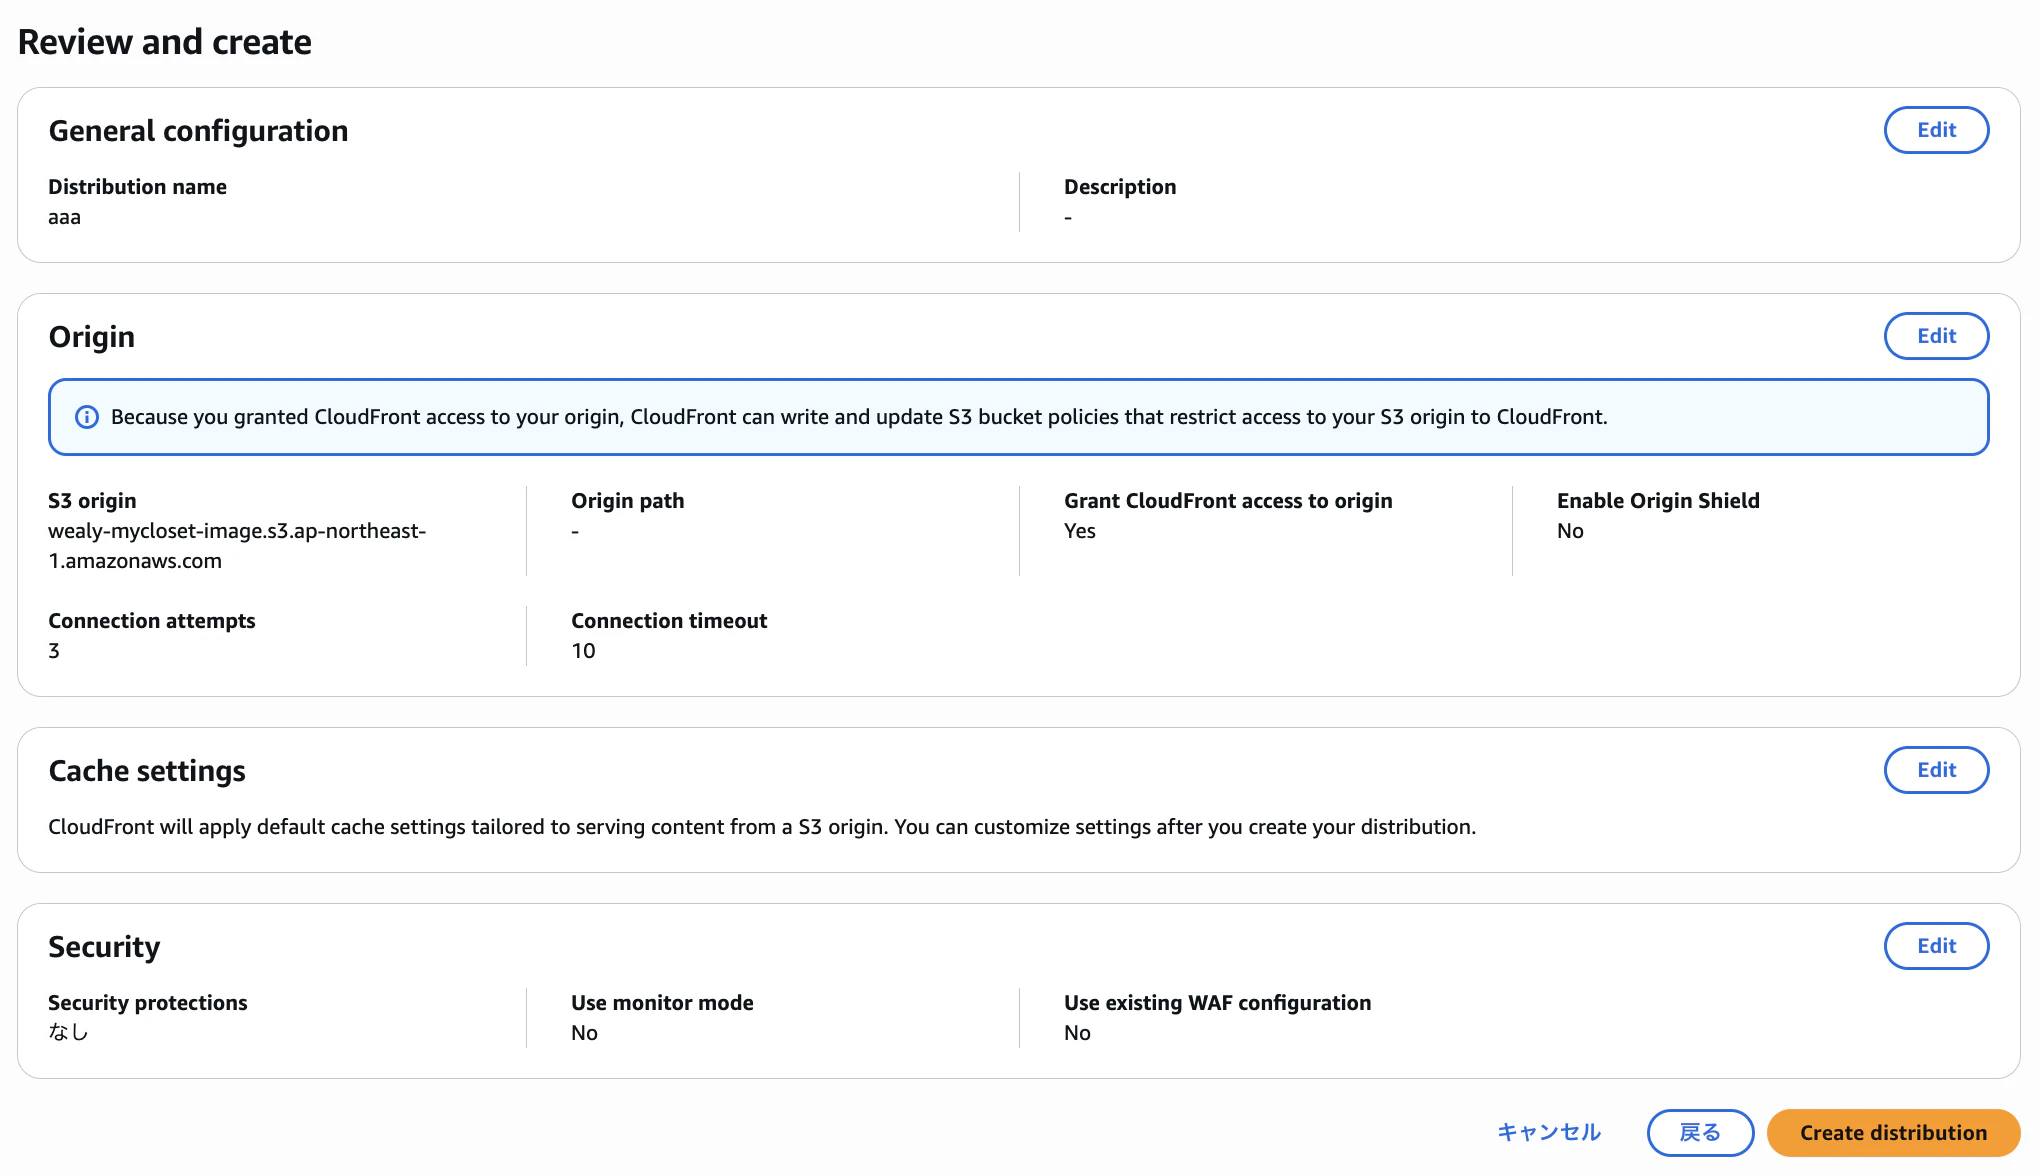Select the Connection attempts value 3
The height and width of the screenshot is (1176, 2040).
[x=54, y=651]
